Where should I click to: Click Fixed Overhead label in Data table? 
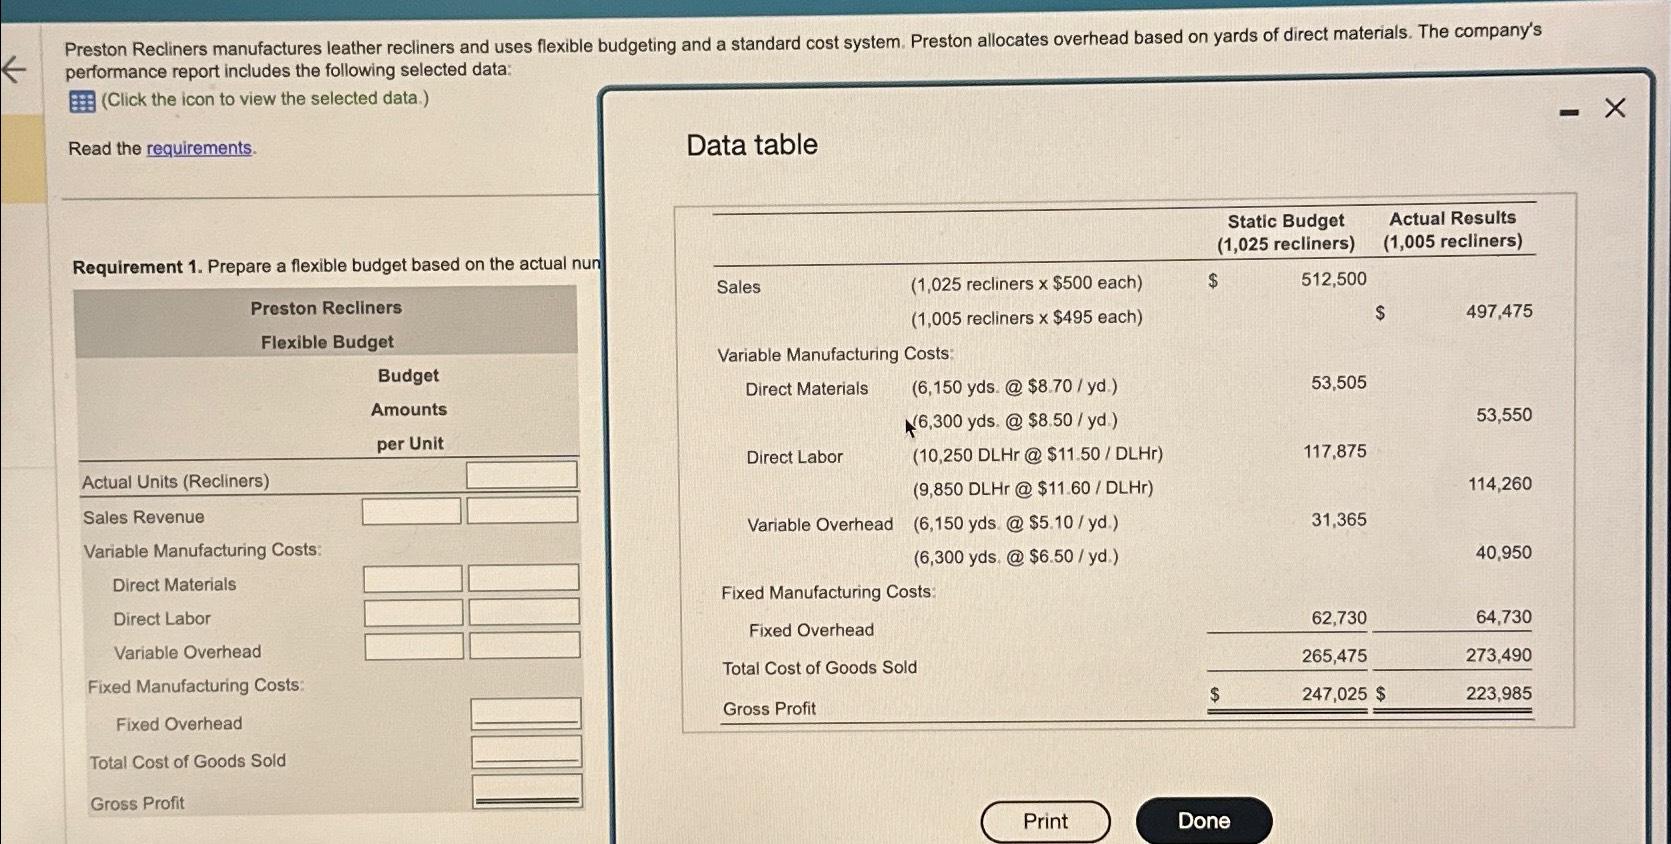[x=812, y=630]
